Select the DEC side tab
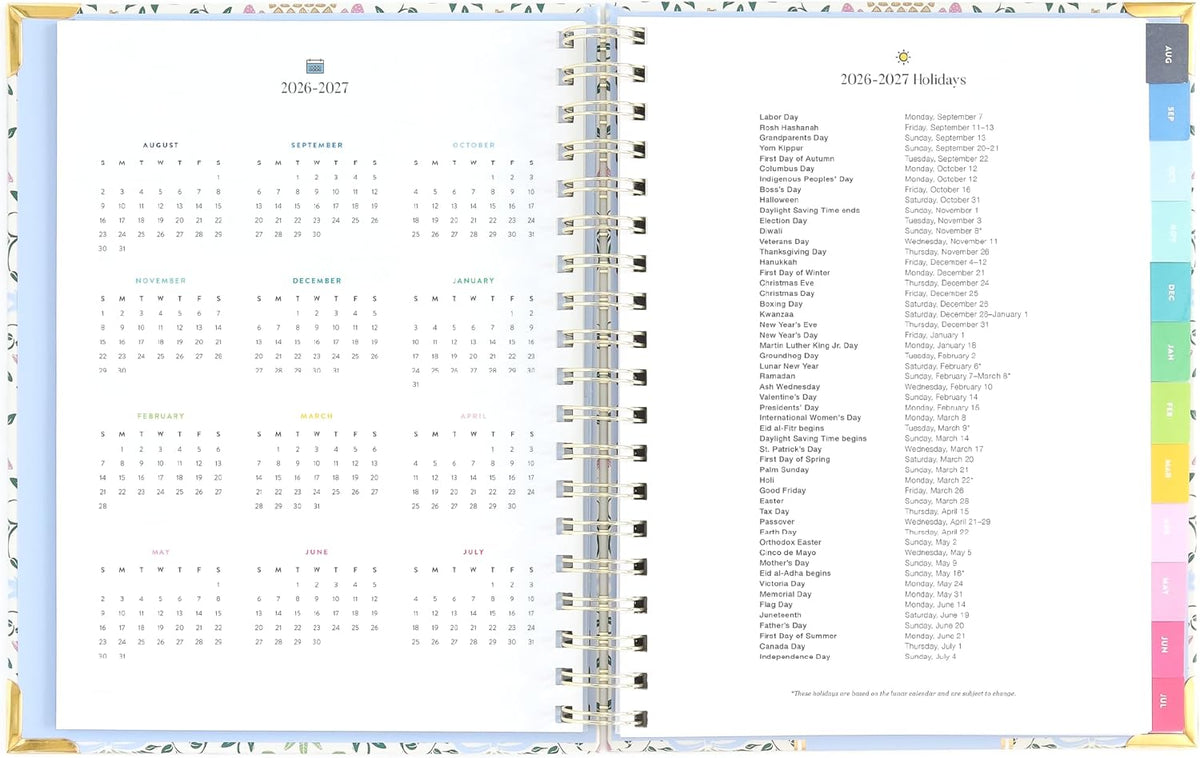1200x758 pixels. click(x=1170, y=292)
